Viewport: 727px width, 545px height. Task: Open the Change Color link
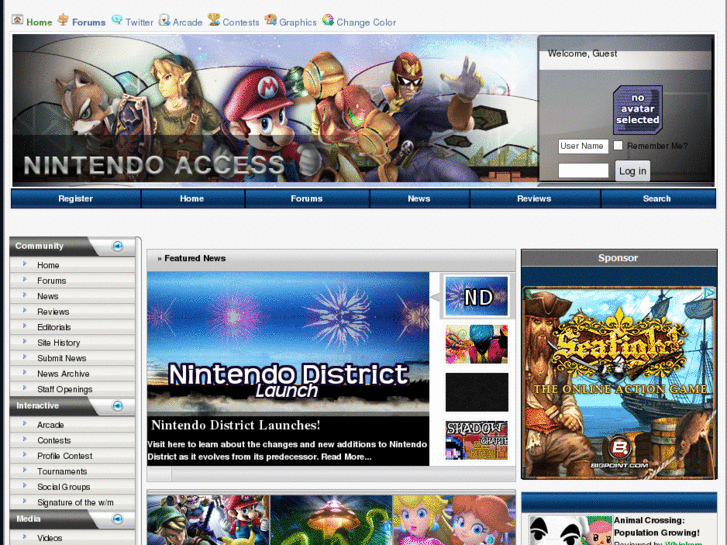(x=366, y=22)
